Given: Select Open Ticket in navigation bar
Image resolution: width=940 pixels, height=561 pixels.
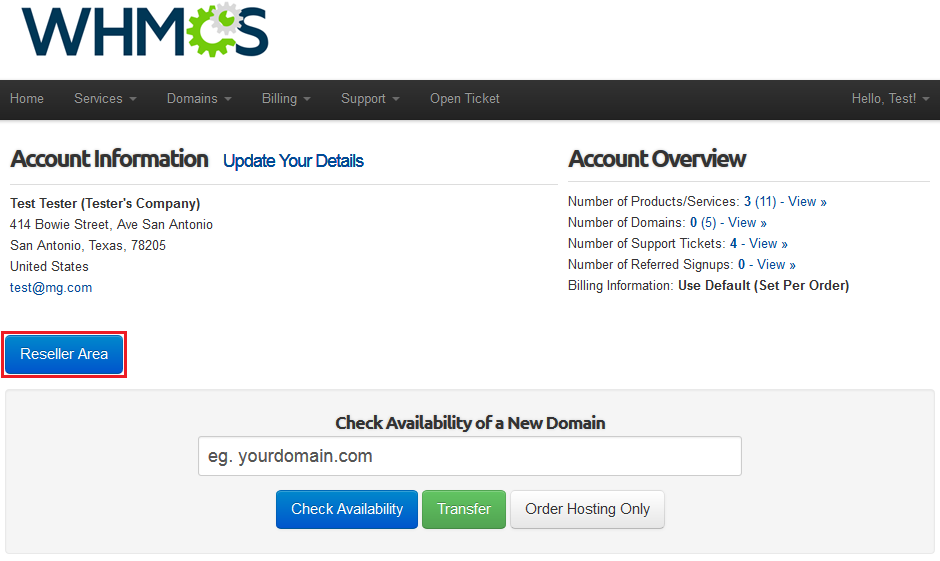Looking at the screenshot, I should tap(465, 99).
